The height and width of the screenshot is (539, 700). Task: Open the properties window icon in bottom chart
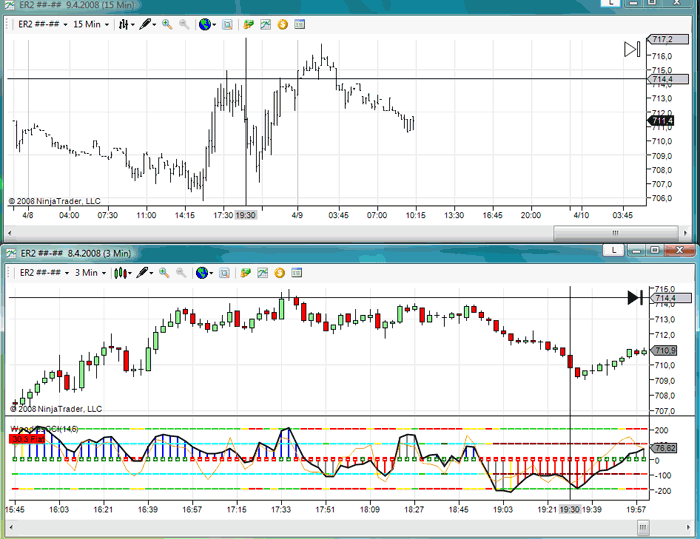coord(297,272)
